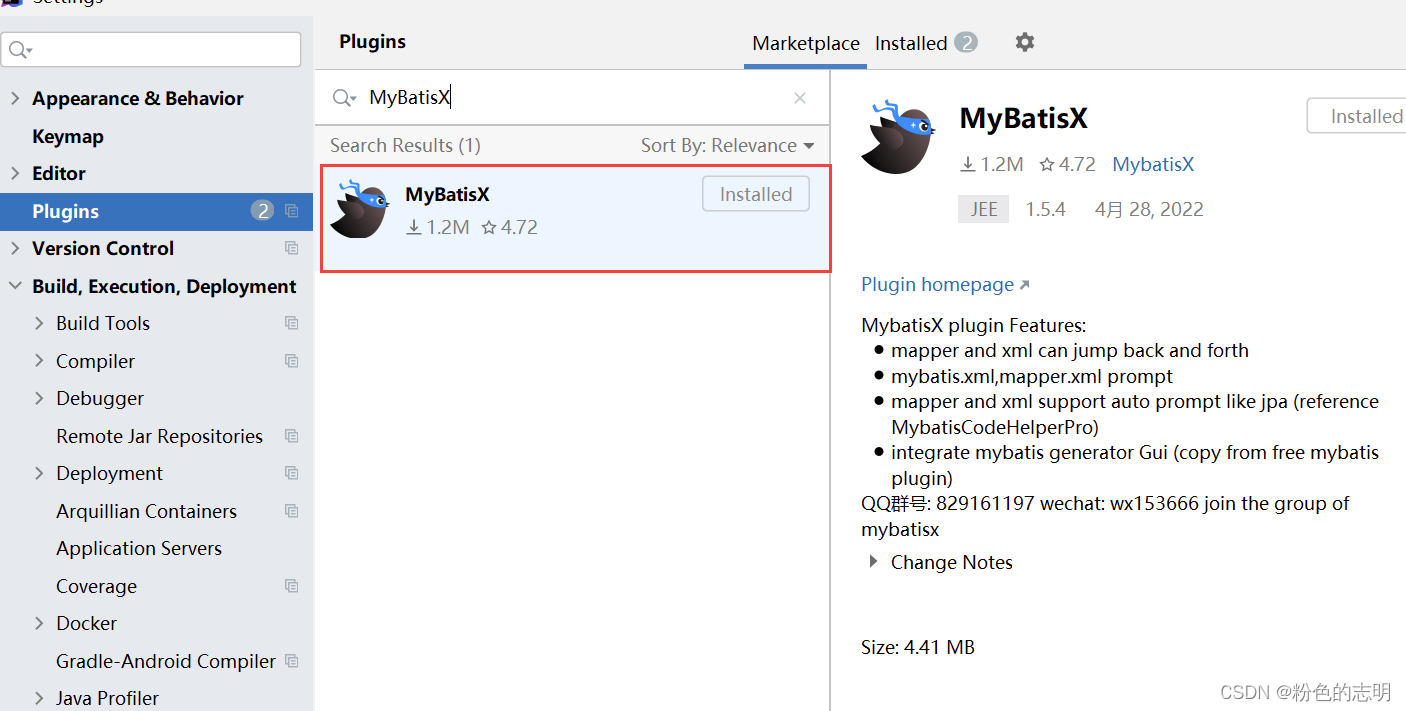Click the downloads icon in MyBatisX result
This screenshot has height=711, width=1406.
pos(413,228)
